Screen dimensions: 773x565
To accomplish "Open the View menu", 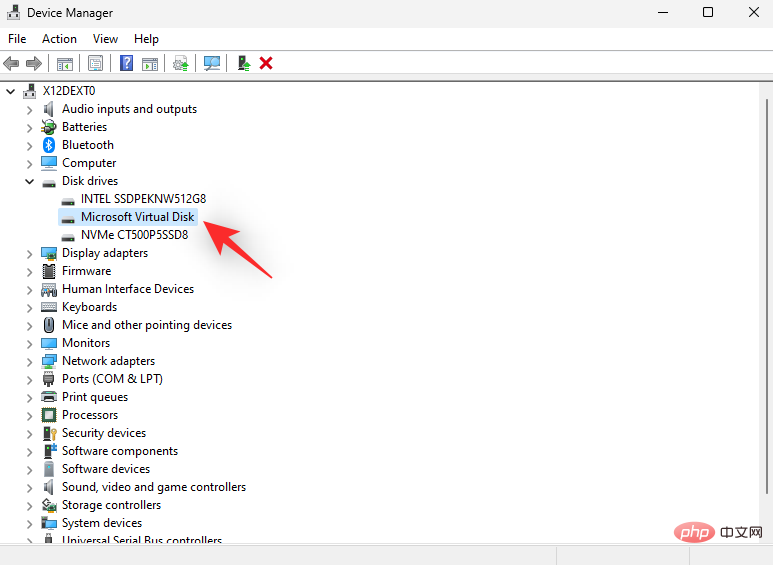I will [x=105, y=39].
